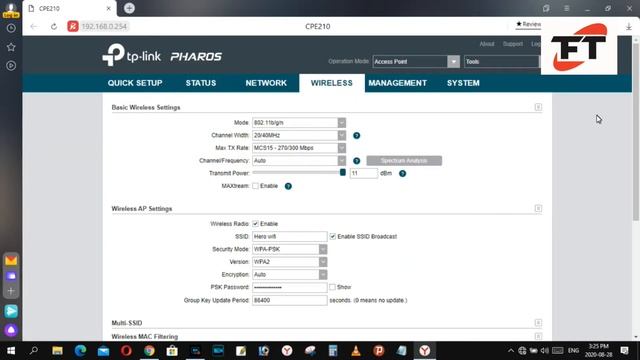Select the Wireless tab
Screen dimensions: 640x360
(332, 83)
